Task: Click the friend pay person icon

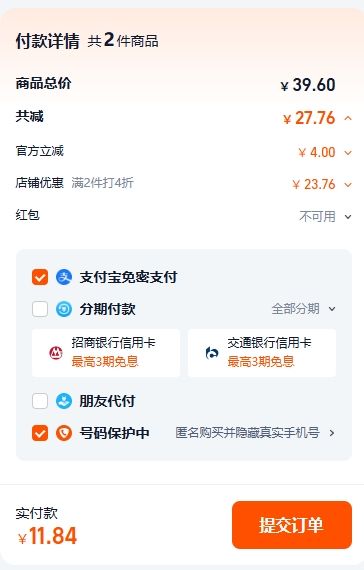Action: (x=64, y=401)
